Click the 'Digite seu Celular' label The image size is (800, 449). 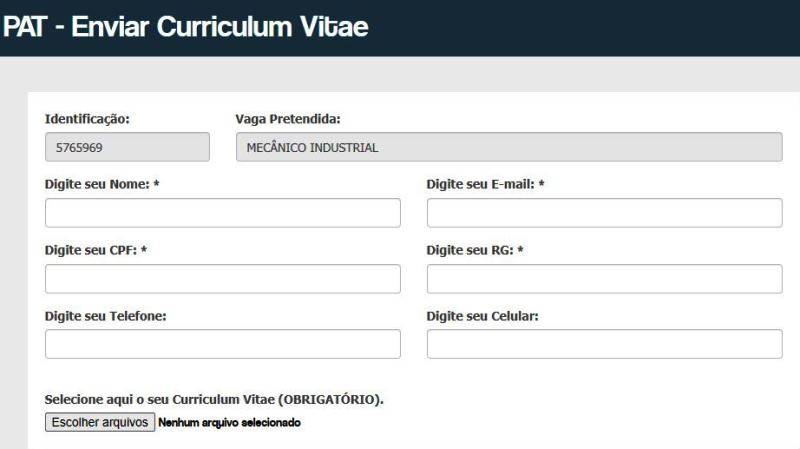click(482, 316)
